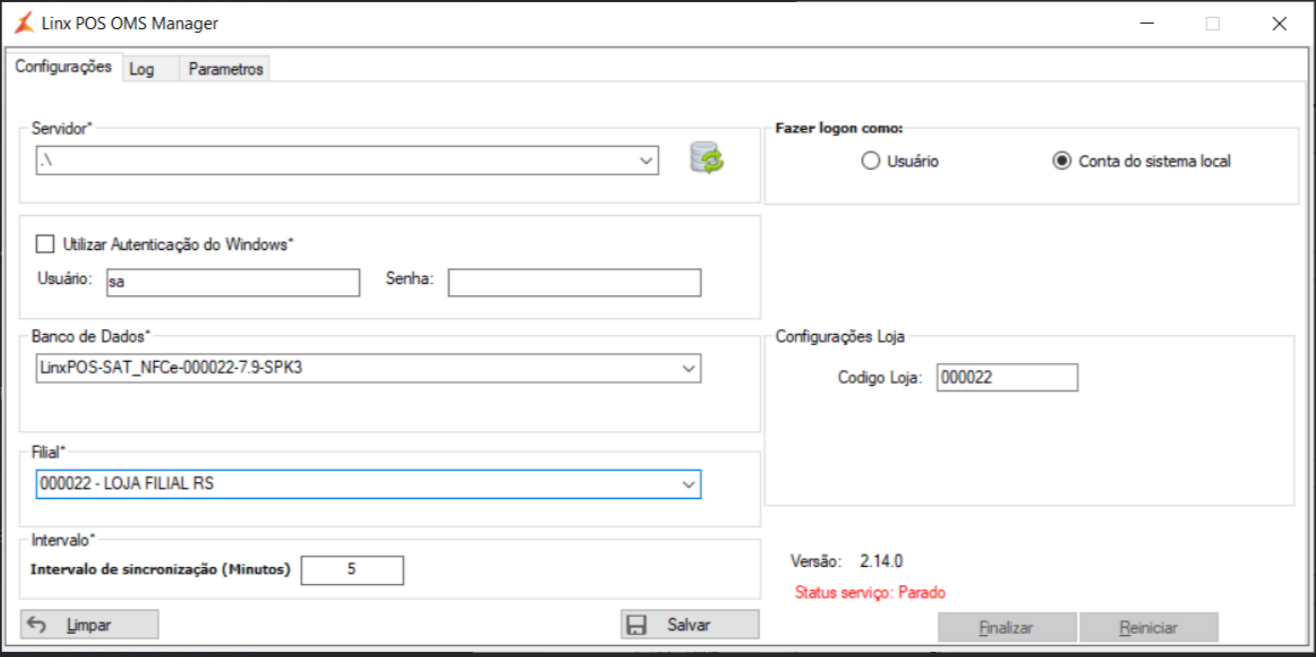Focus the Senha password field
This screenshot has width=1316, height=657.
click(x=574, y=283)
